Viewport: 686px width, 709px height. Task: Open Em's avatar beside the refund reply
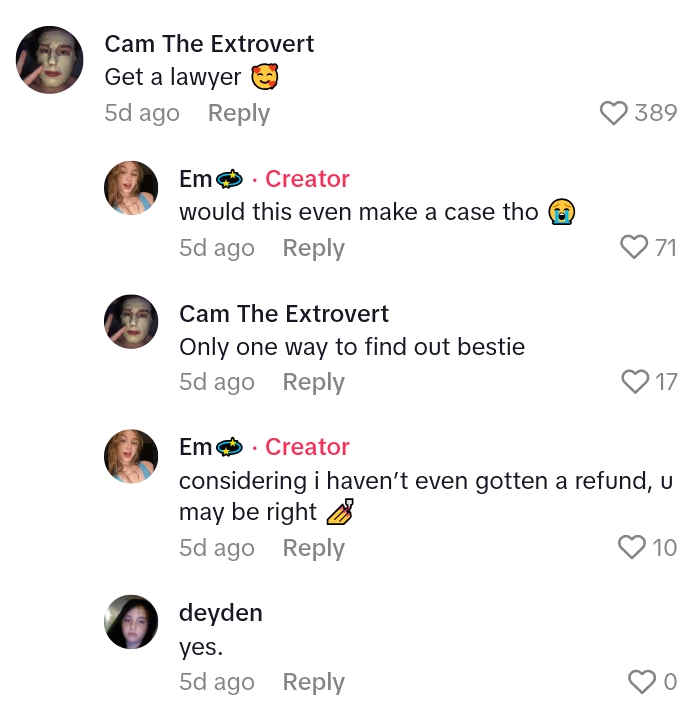click(x=131, y=455)
